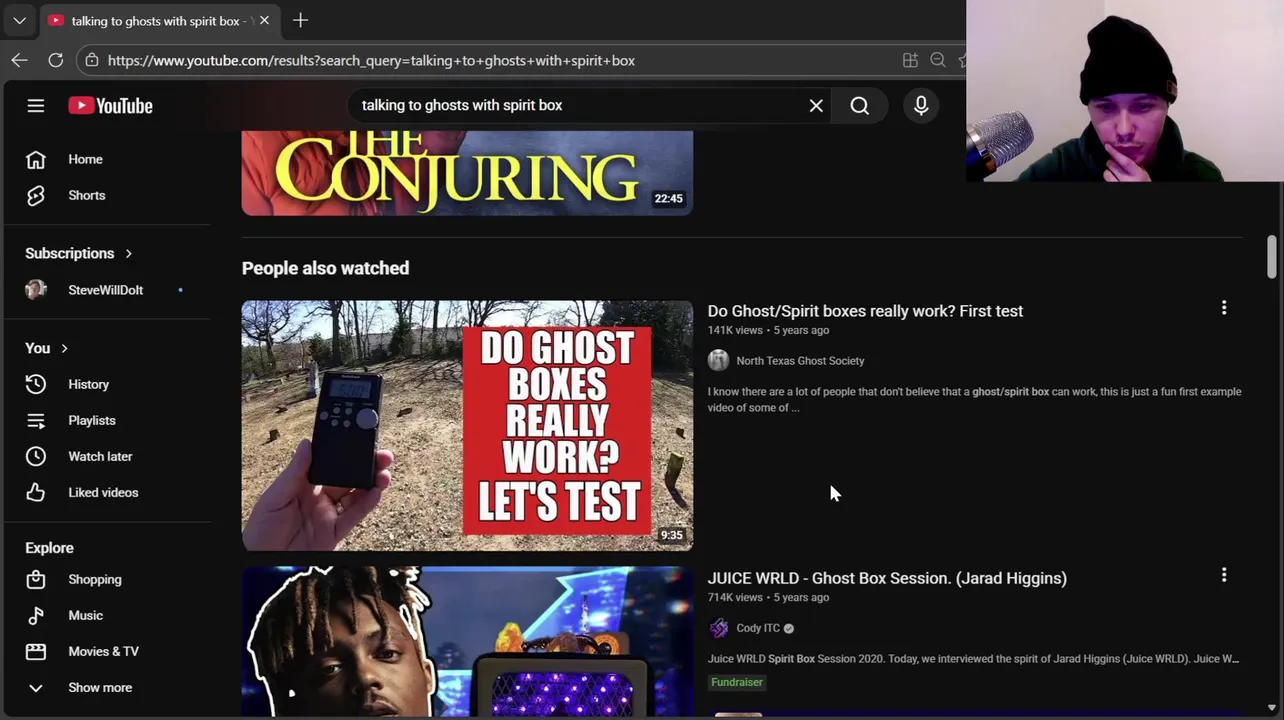Visit the North Texas Ghost Society channel name

point(800,361)
